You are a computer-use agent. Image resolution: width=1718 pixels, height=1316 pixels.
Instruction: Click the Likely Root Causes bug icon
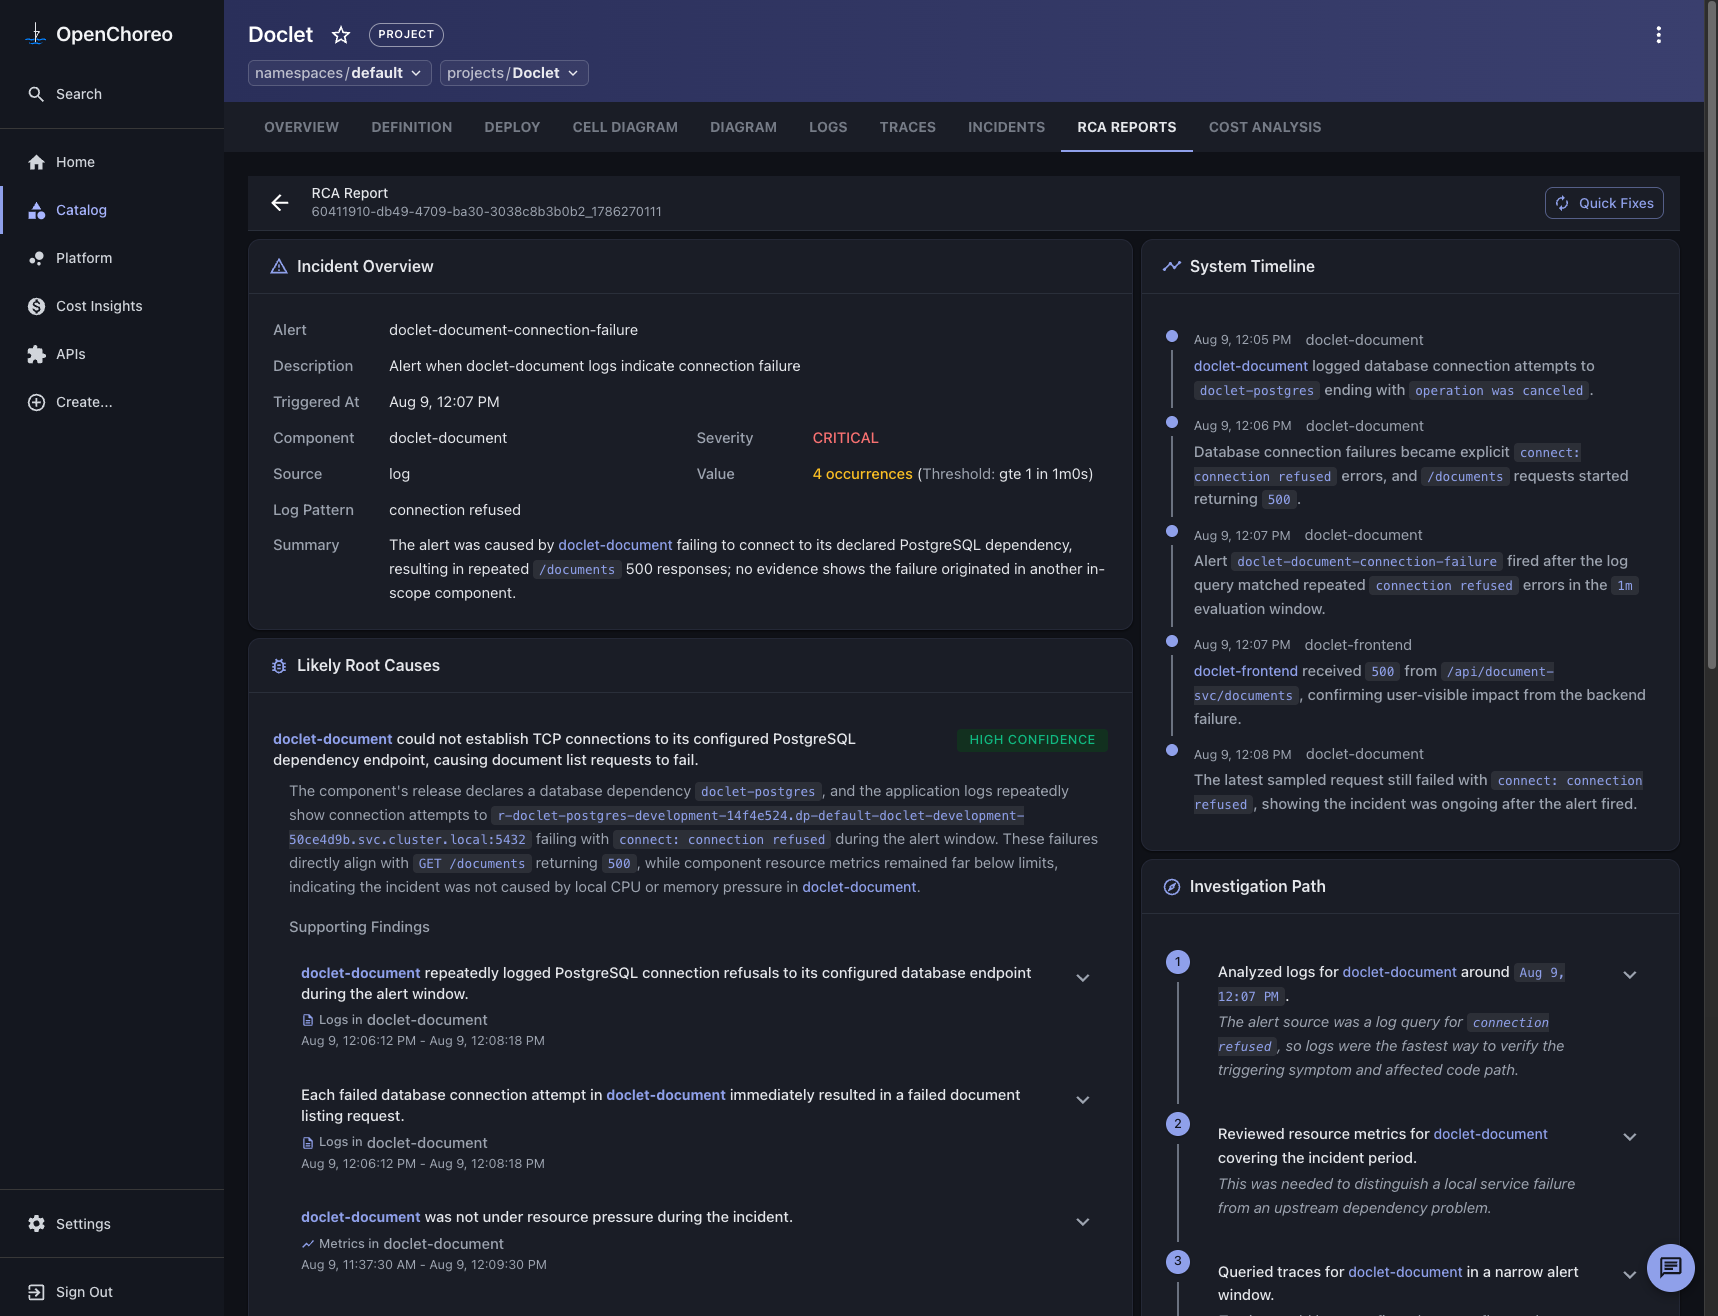point(279,666)
